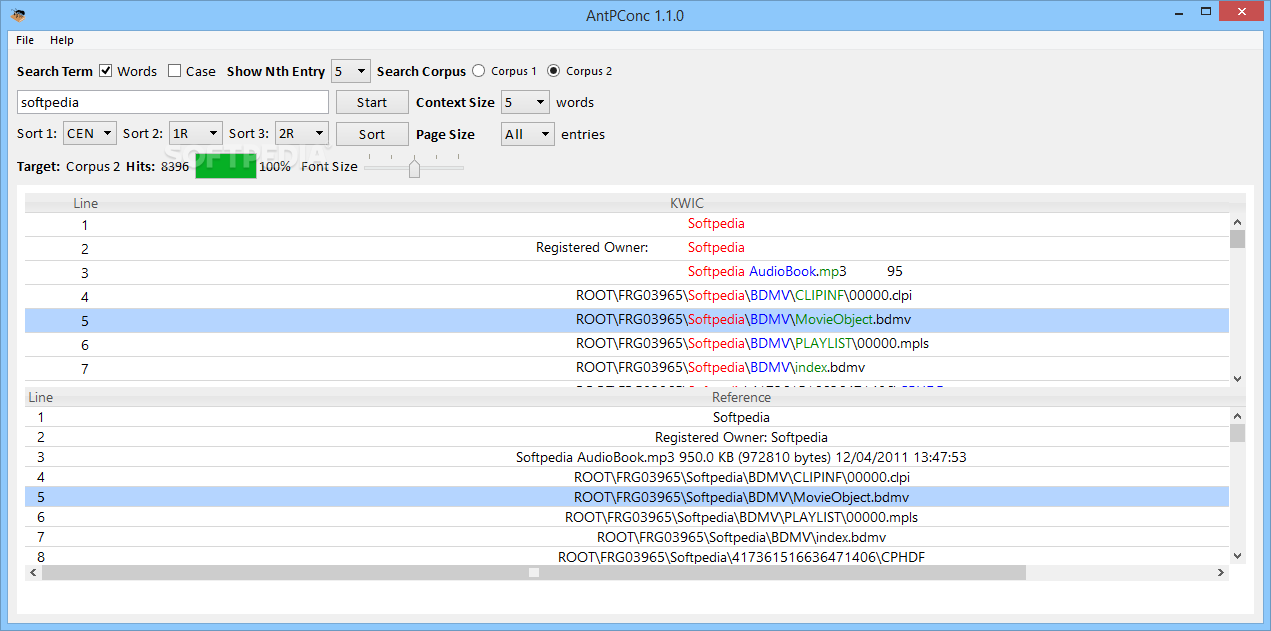Open the Sort 3 2R dropdown
Image resolution: width=1271 pixels, height=631 pixels.
[x=301, y=133]
